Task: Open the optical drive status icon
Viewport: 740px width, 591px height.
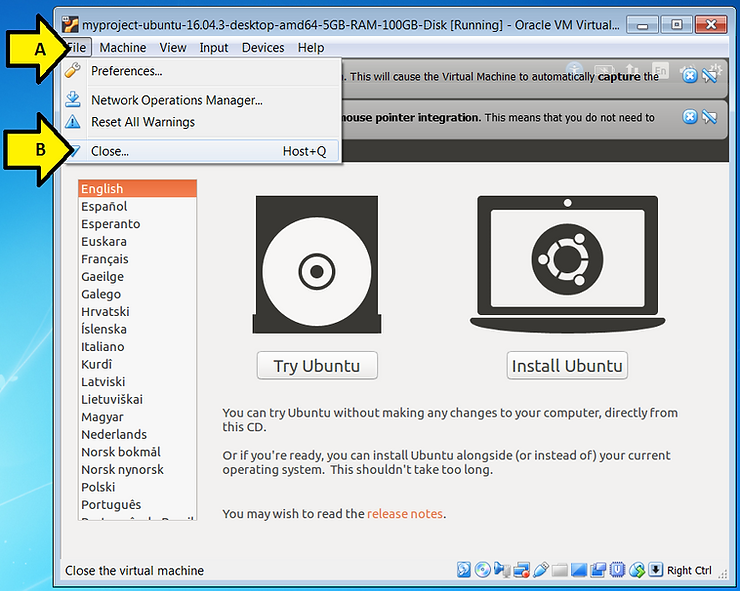Action: point(483,570)
